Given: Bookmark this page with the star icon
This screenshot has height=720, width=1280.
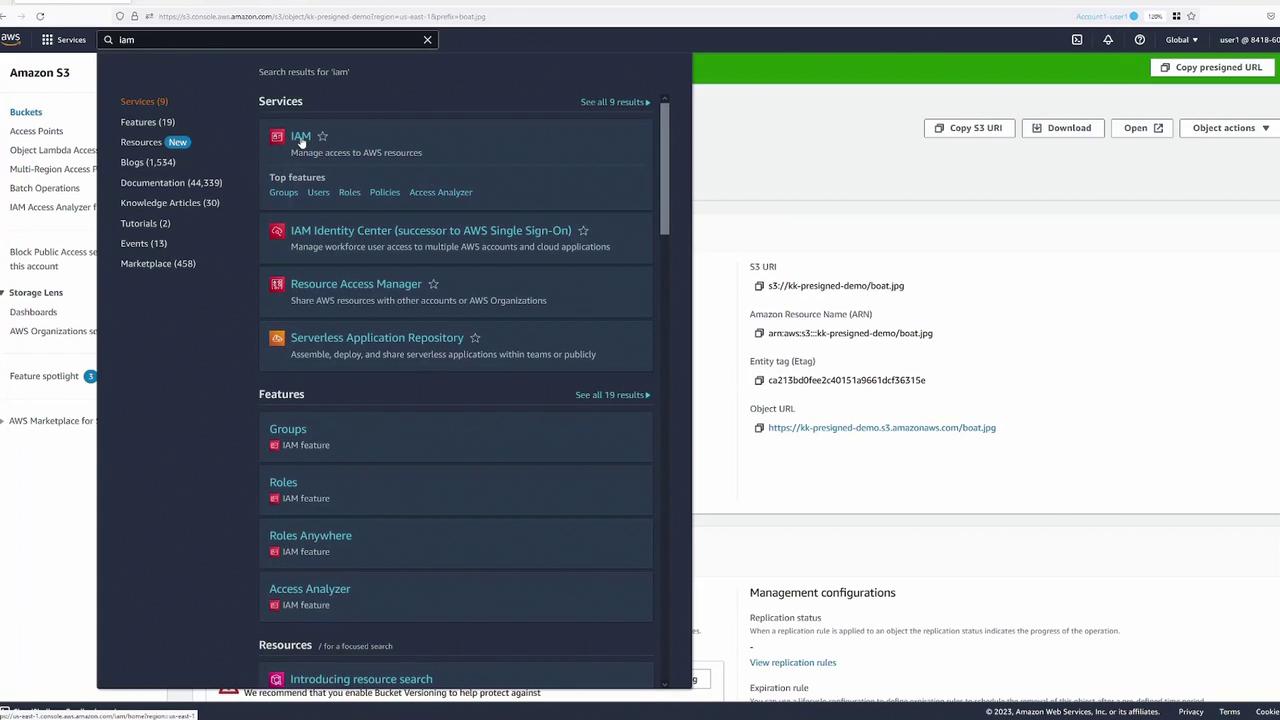Looking at the screenshot, I should click(1191, 16).
